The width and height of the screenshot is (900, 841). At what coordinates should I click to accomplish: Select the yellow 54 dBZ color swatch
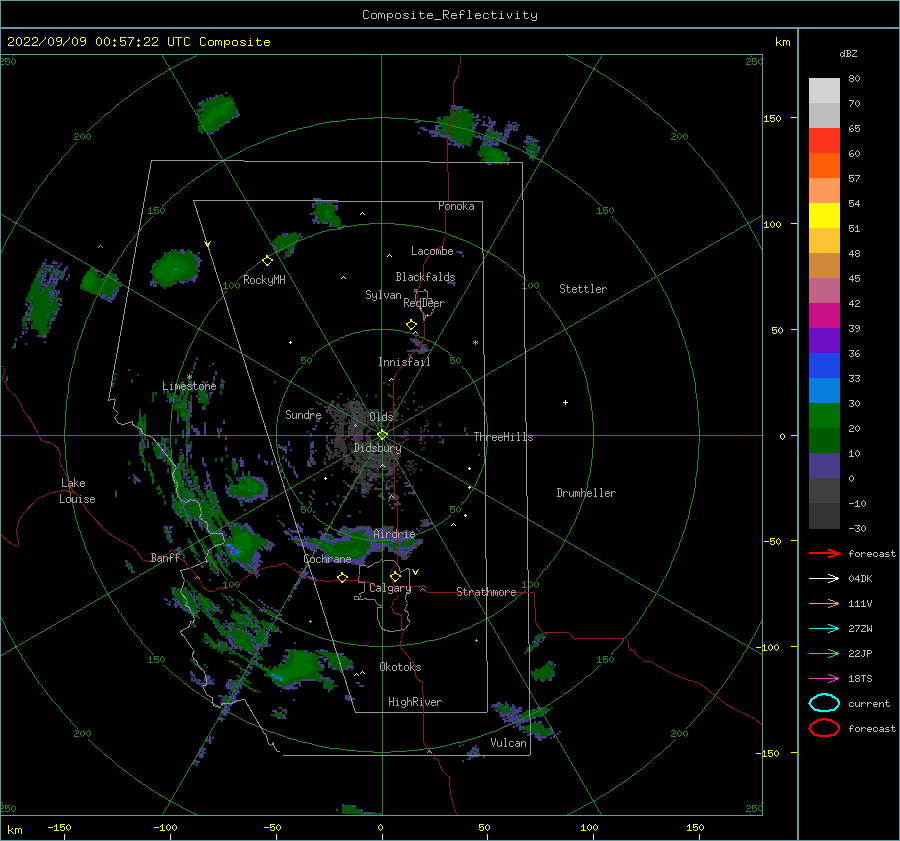click(x=824, y=215)
